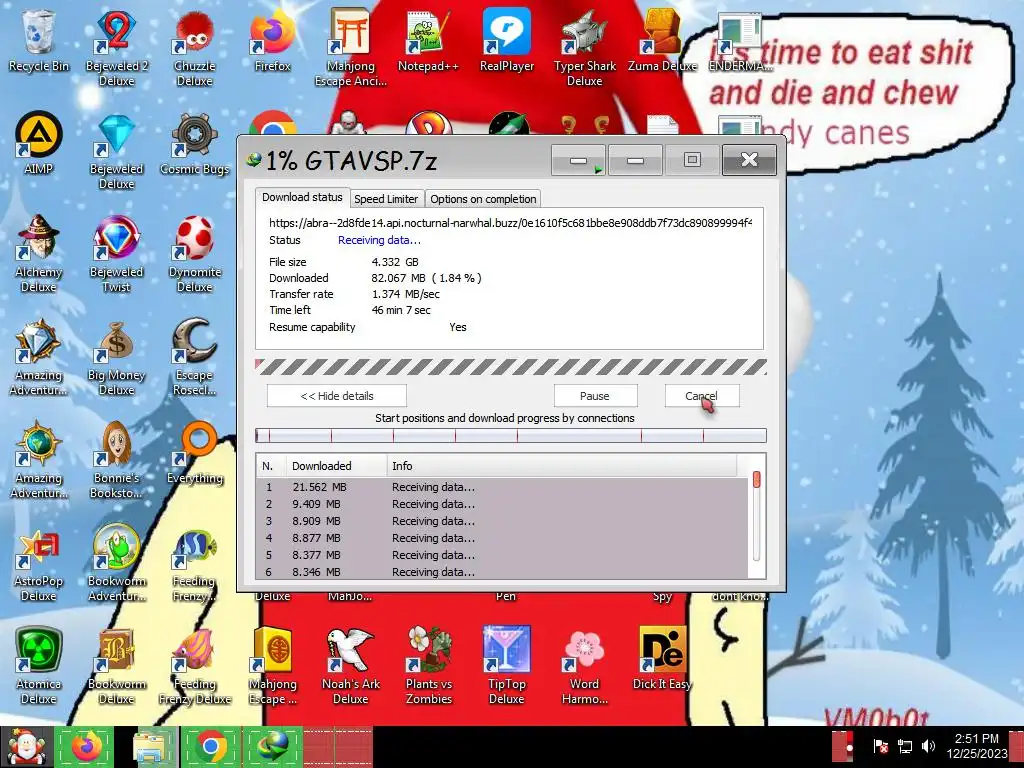Launch Bejeweled 2 Deluxe shortcut
Viewport: 1024px width, 768px height.
click(117, 47)
